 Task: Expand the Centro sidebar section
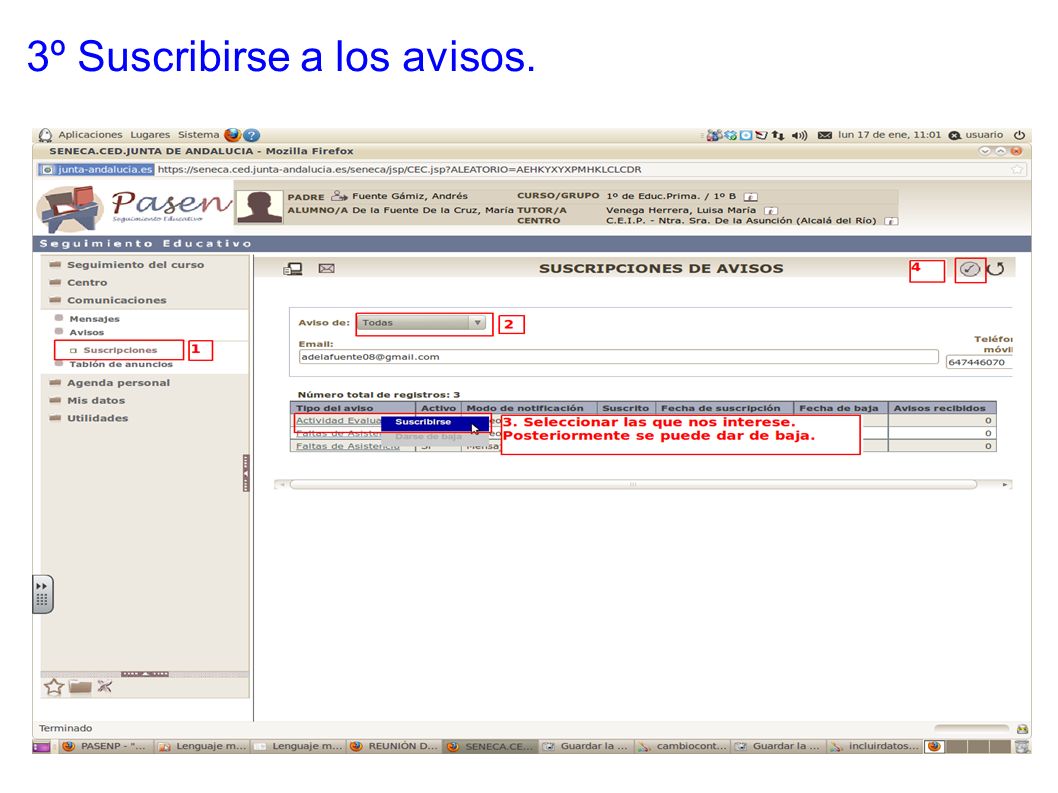86,282
